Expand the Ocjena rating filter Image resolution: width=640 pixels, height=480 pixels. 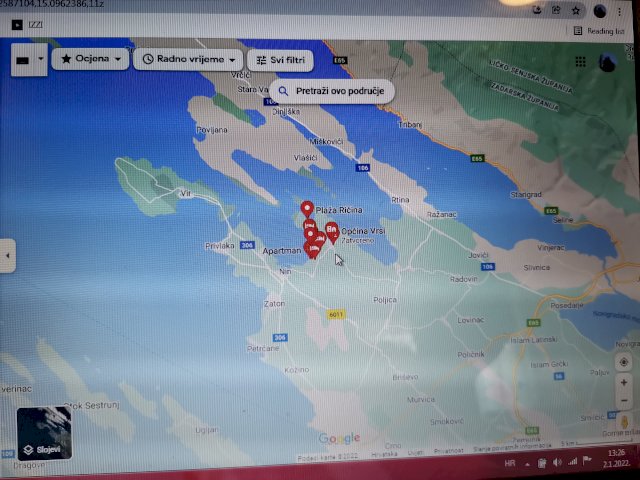point(91,59)
